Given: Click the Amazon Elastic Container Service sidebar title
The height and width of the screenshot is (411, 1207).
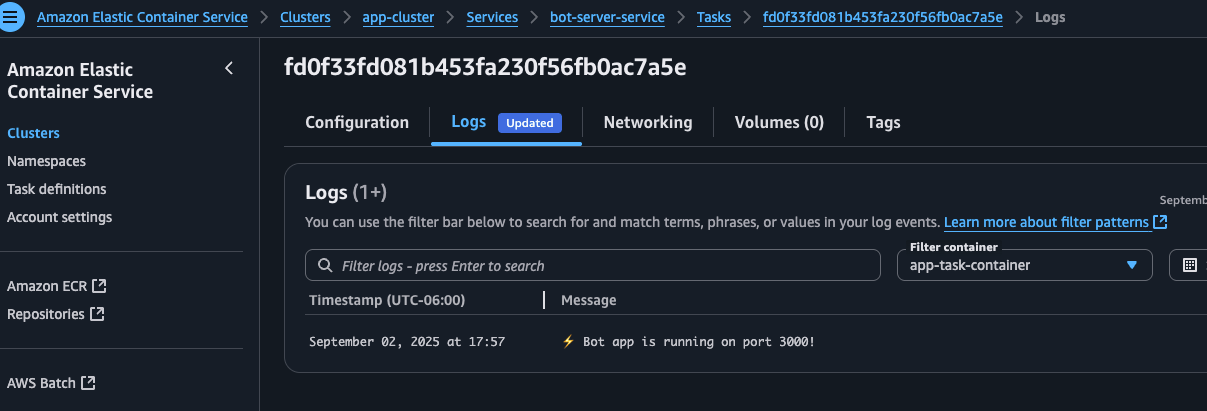Looking at the screenshot, I should (x=80, y=81).
